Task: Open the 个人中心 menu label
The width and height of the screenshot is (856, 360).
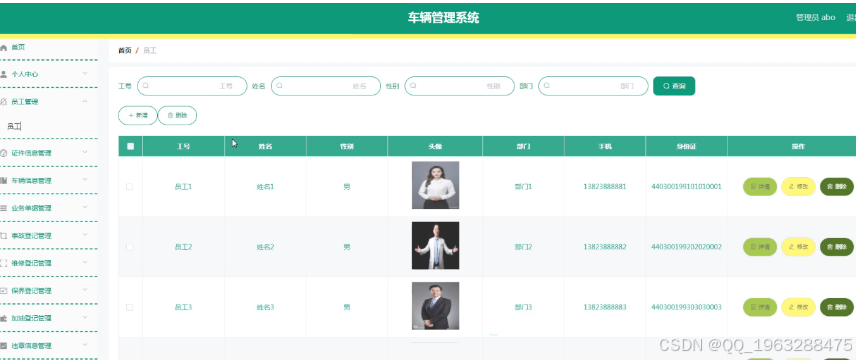Action: click(25, 74)
